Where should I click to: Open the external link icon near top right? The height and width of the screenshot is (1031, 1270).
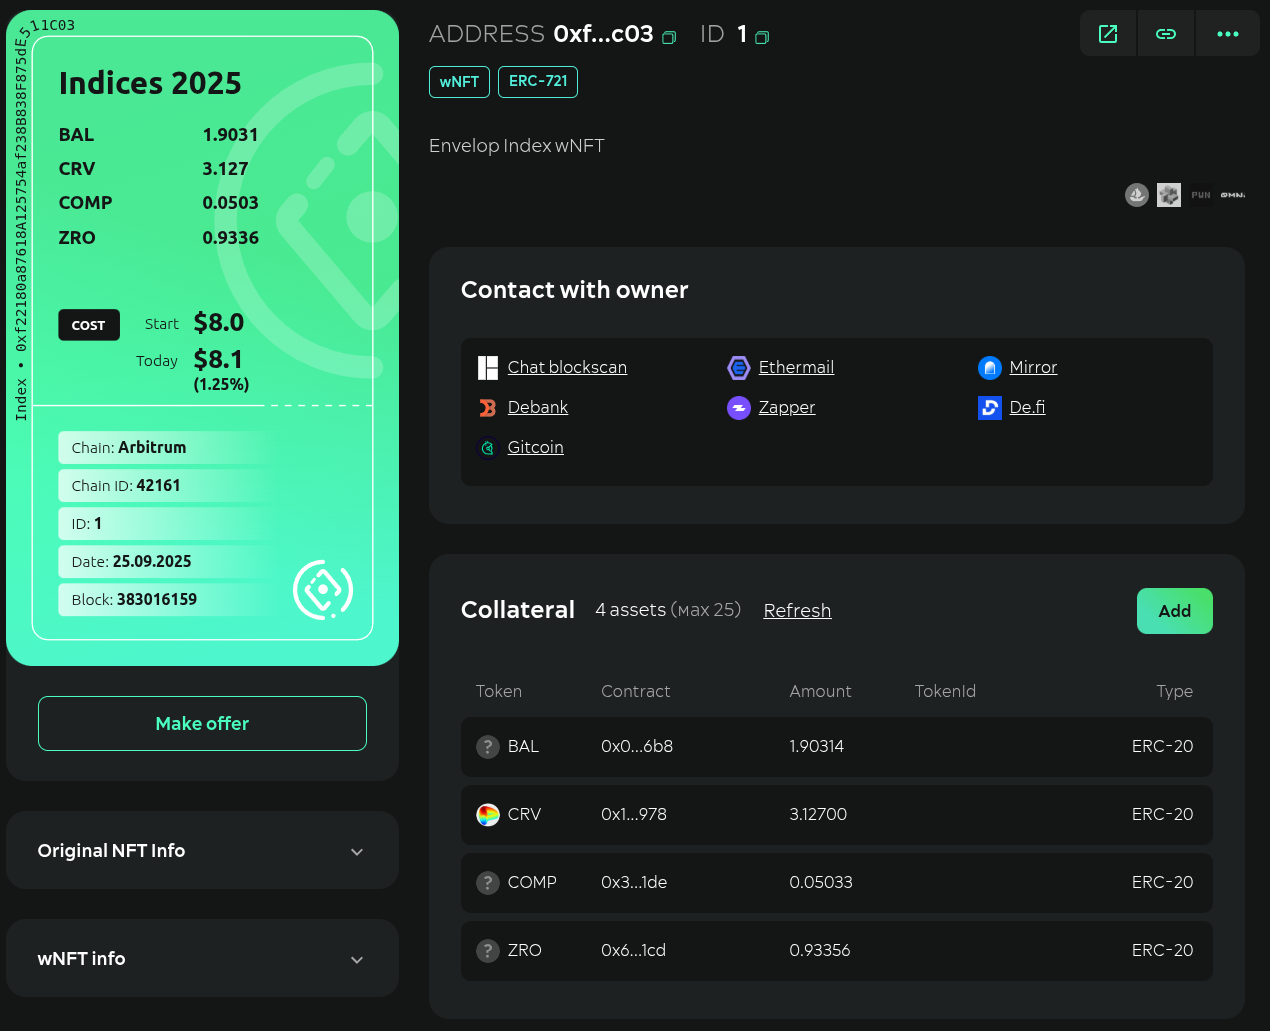tap(1108, 33)
